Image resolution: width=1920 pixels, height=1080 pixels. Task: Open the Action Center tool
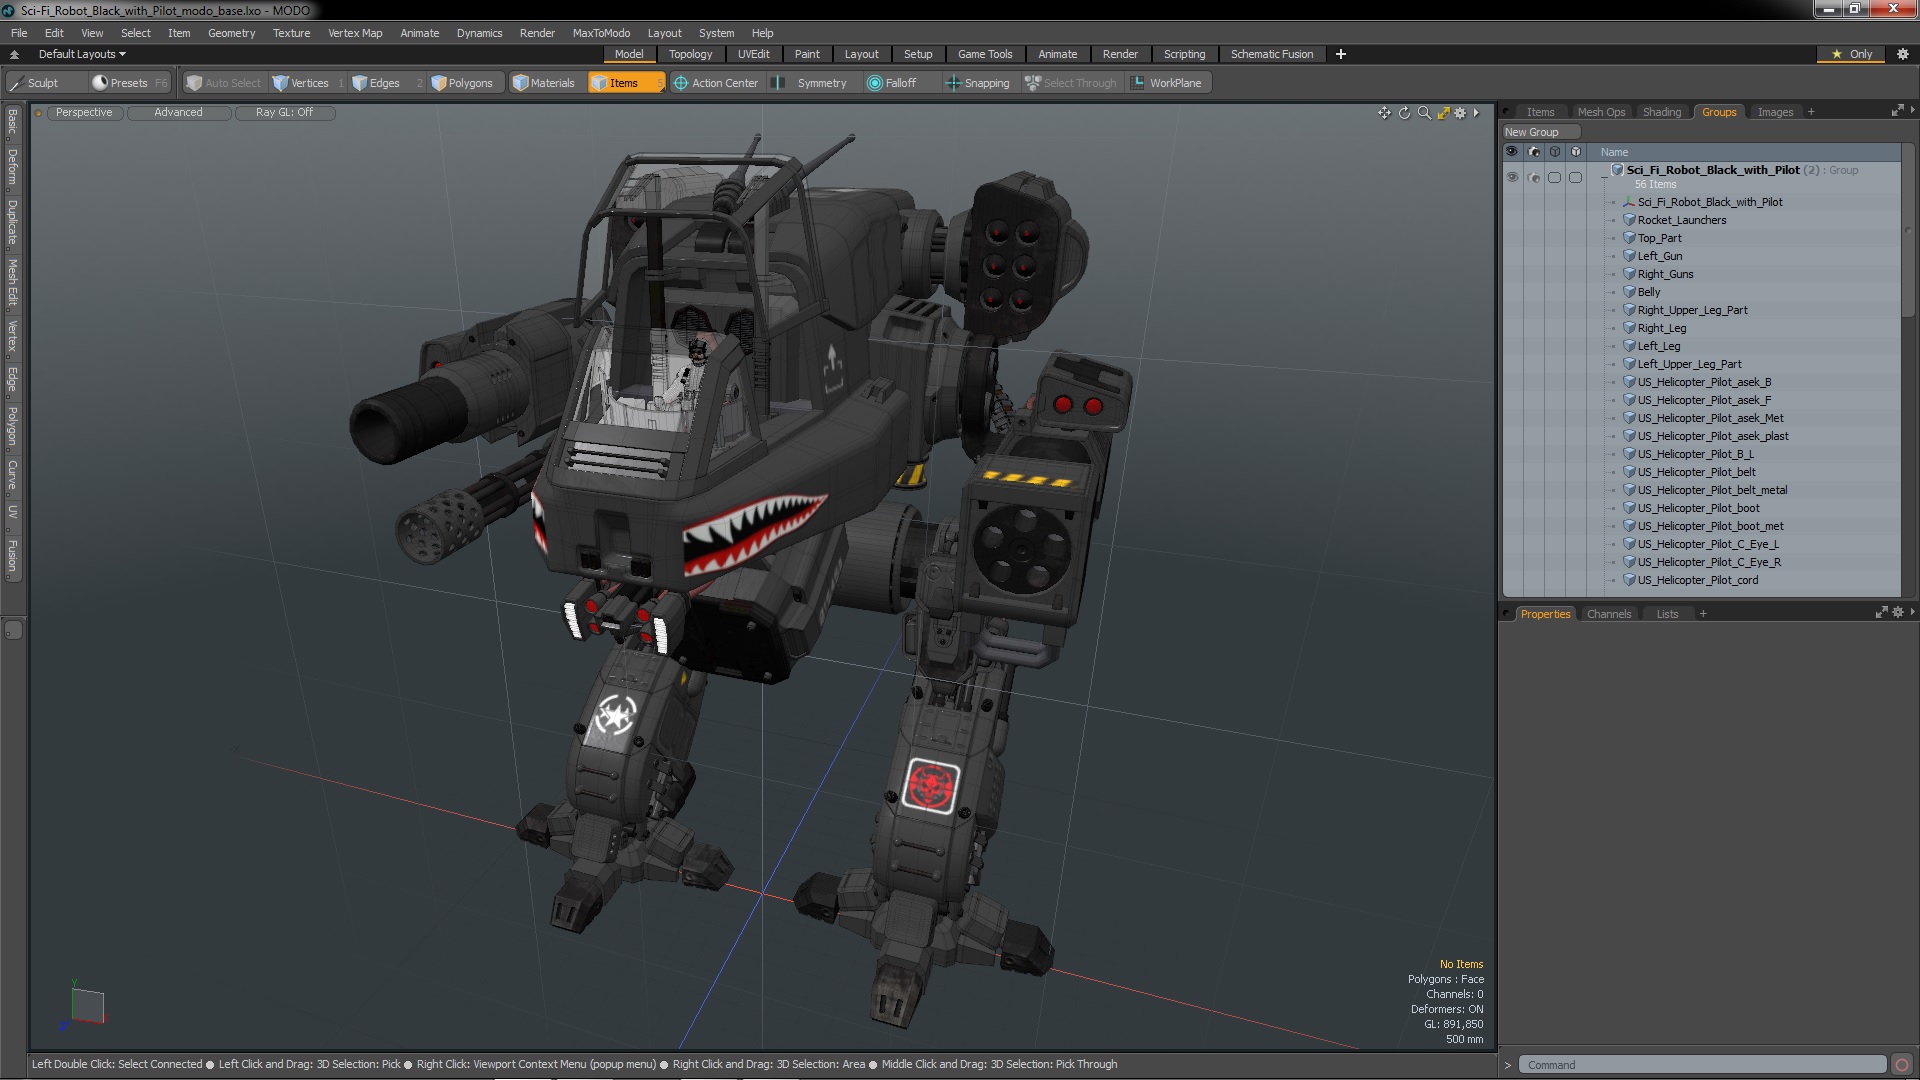click(x=716, y=83)
